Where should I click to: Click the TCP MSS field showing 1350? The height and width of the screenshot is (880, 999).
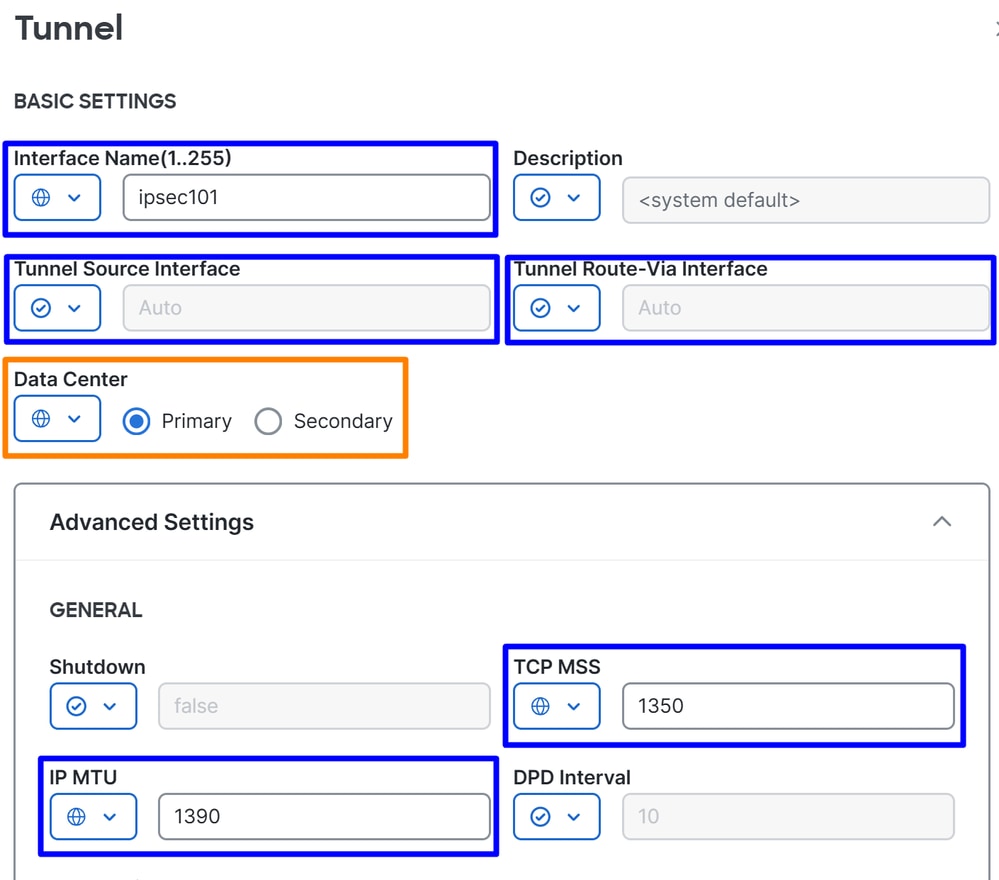787,706
